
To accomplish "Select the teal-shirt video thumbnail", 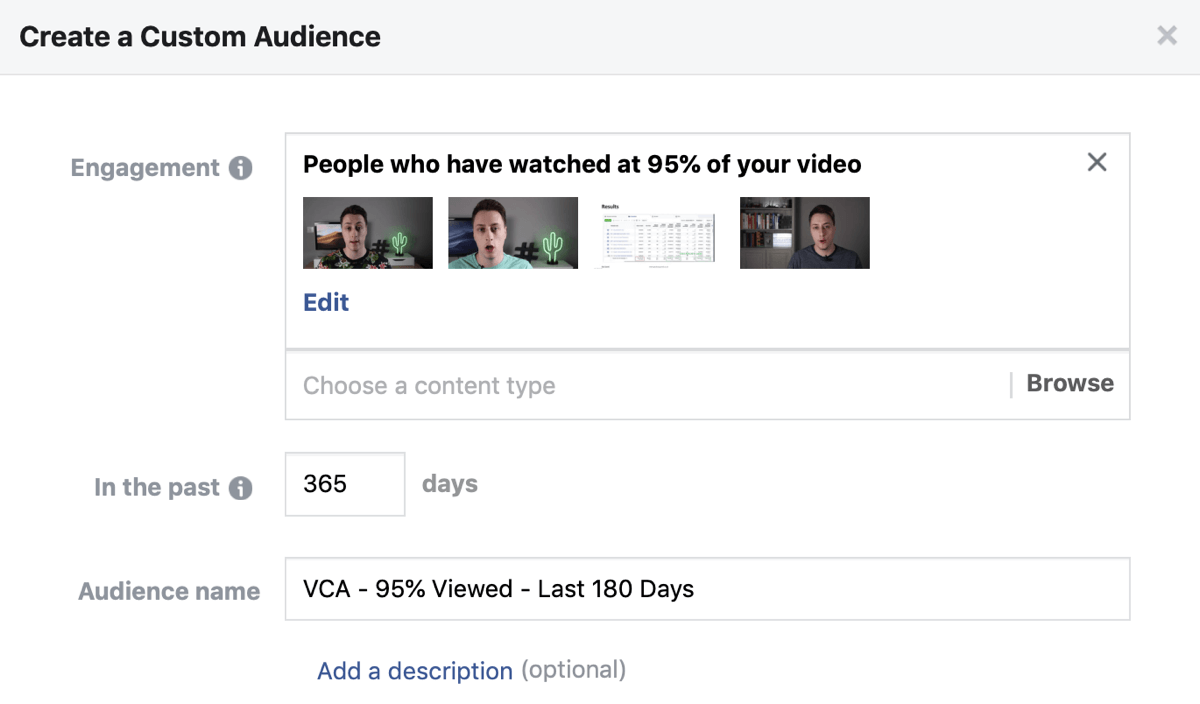I will coord(512,232).
